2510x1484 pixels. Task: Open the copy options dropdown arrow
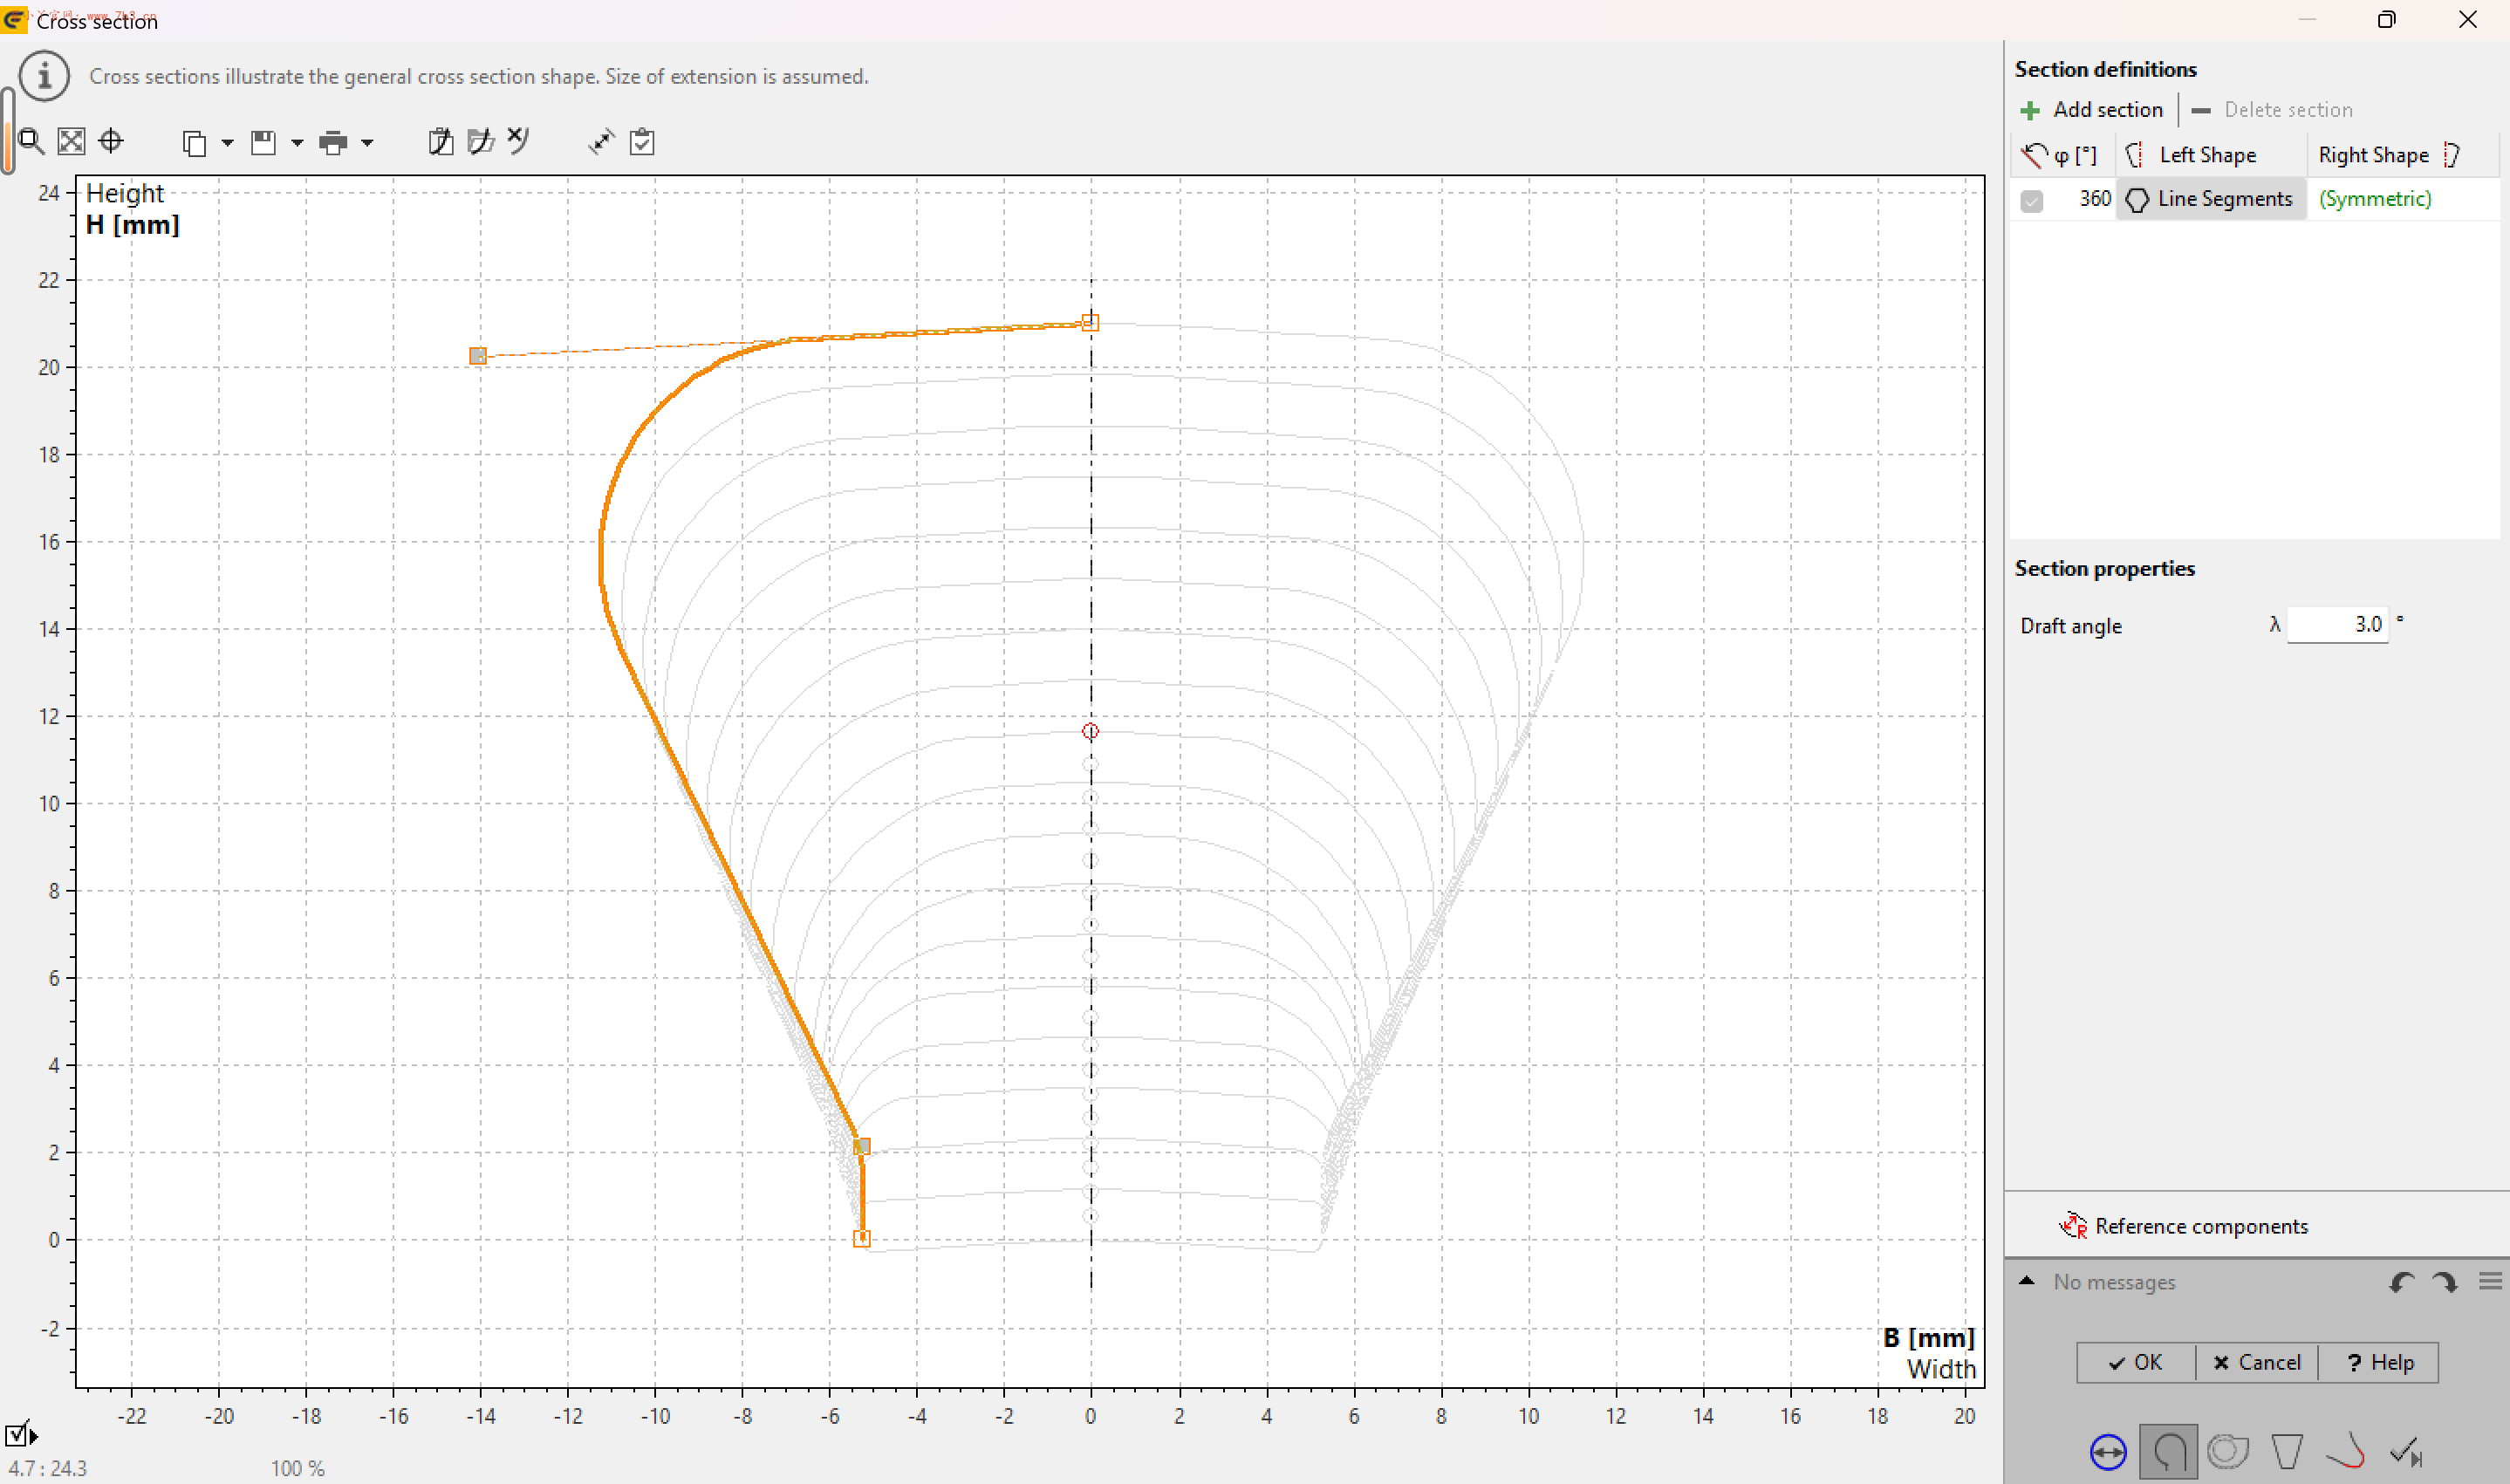click(227, 143)
